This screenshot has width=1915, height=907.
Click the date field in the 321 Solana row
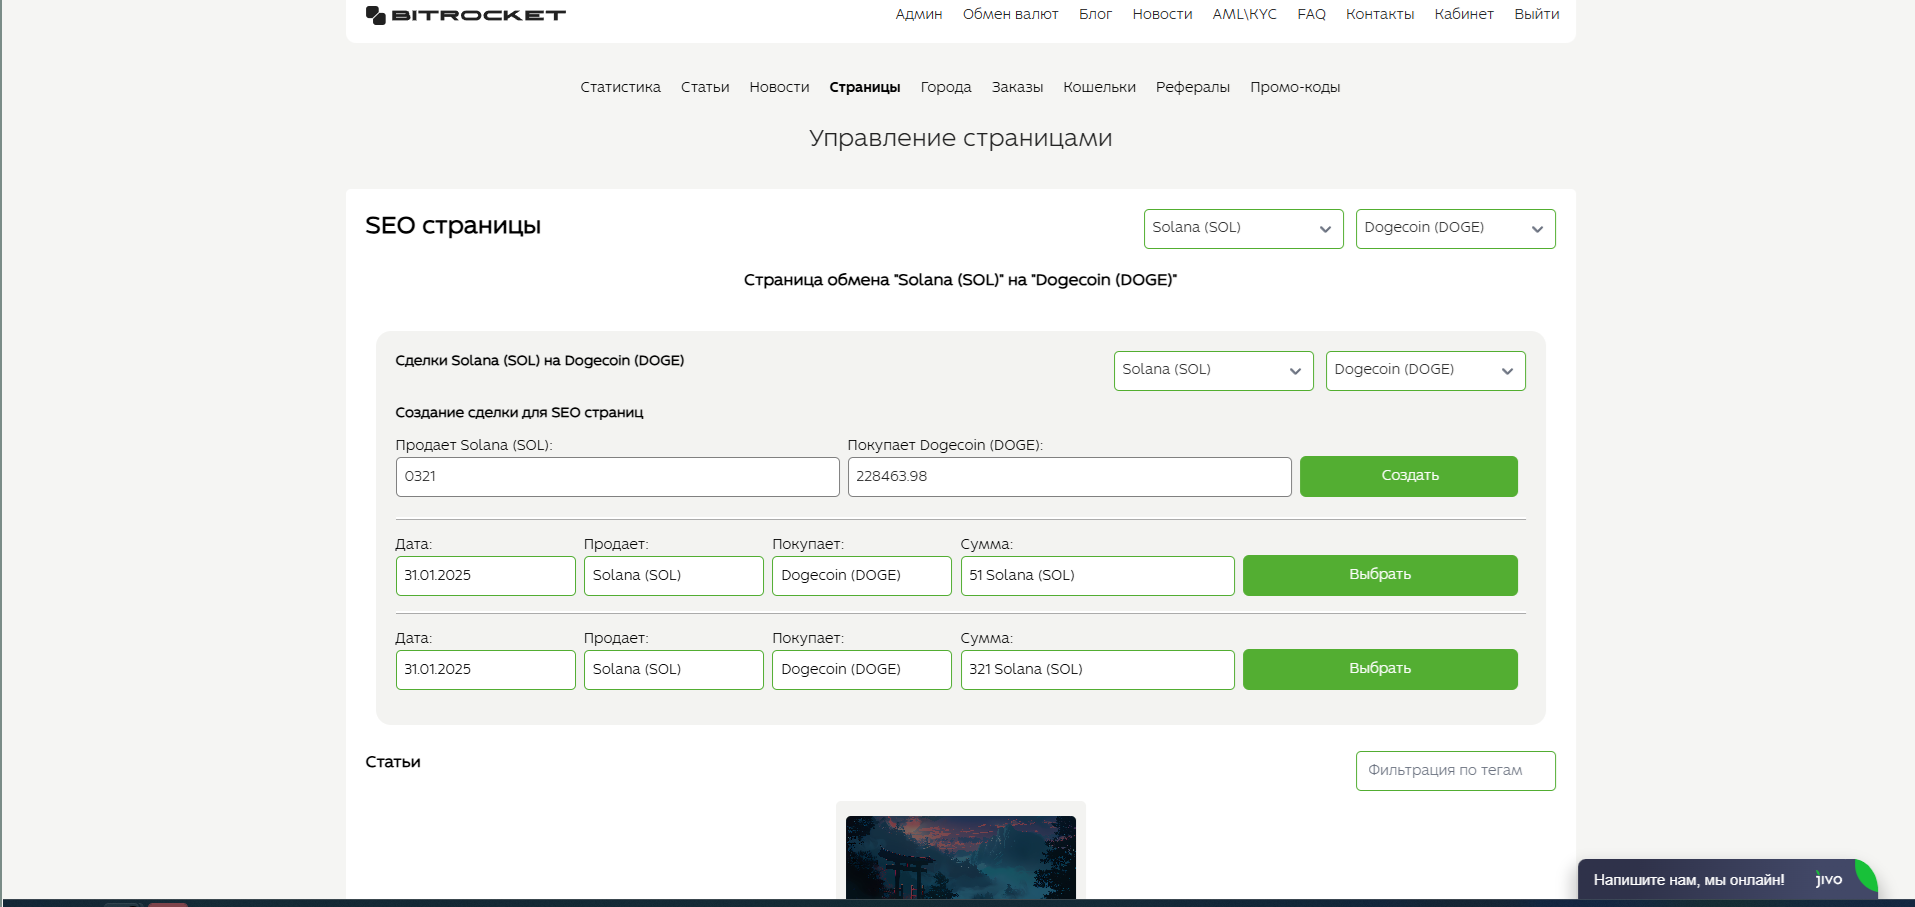coord(485,670)
